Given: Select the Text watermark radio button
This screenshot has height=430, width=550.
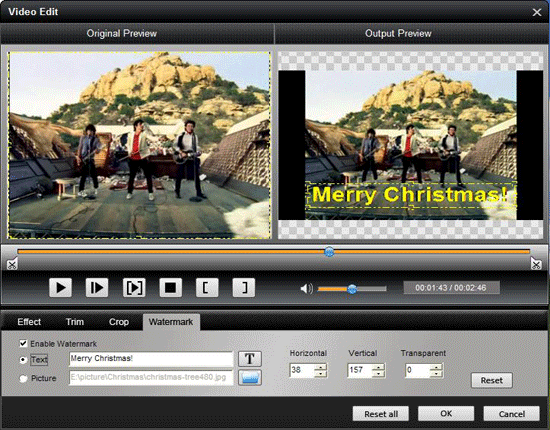Looking at the screenshot, I should tap(23, 360).
